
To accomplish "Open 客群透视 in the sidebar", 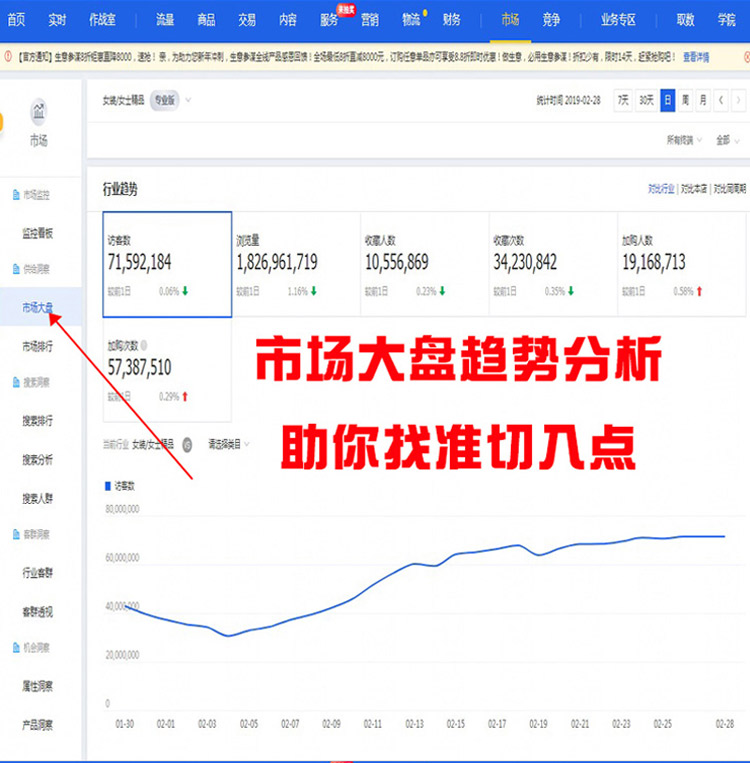I will point(37,612).
